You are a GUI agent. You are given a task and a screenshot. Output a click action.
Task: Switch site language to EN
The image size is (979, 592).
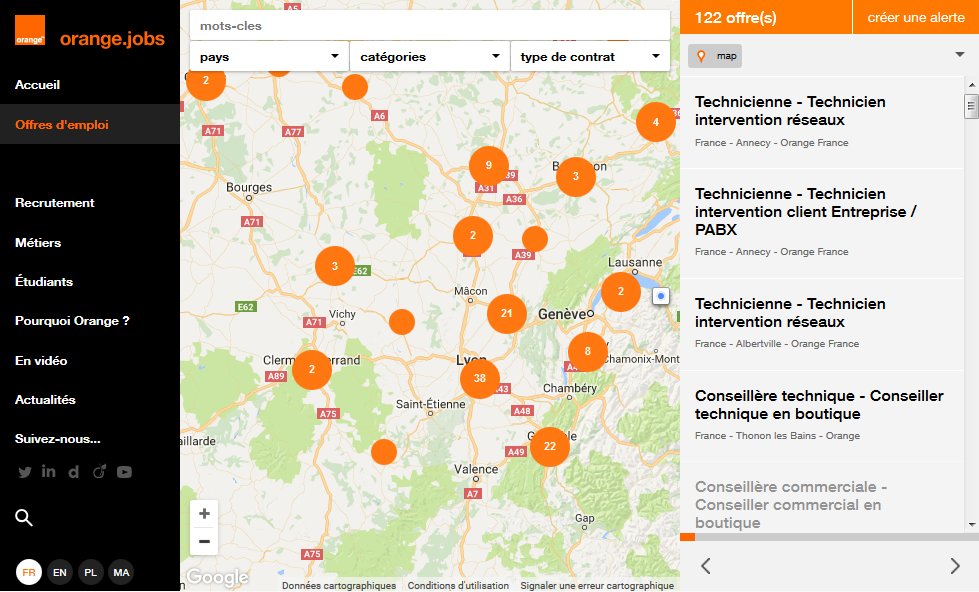tap(60, 572)
